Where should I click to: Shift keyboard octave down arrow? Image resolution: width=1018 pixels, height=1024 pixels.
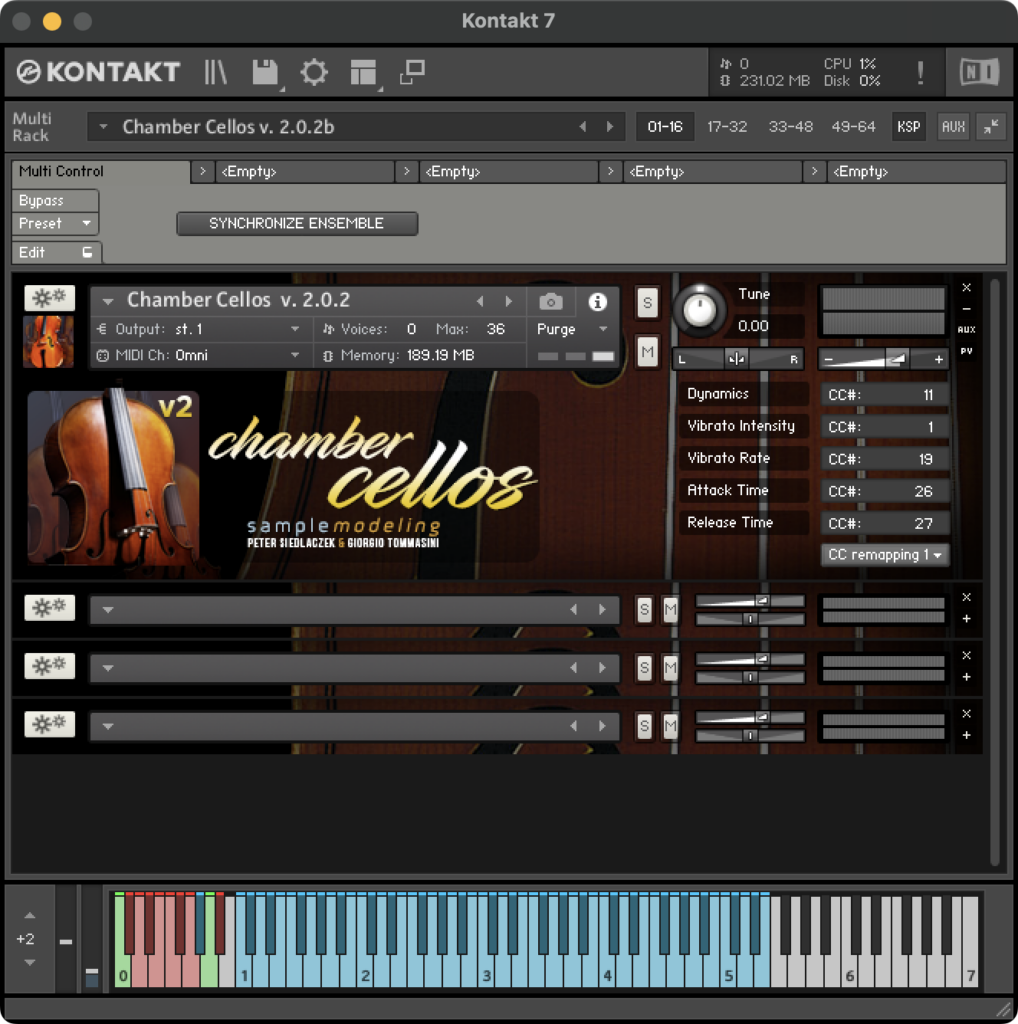tap(29, 962)
